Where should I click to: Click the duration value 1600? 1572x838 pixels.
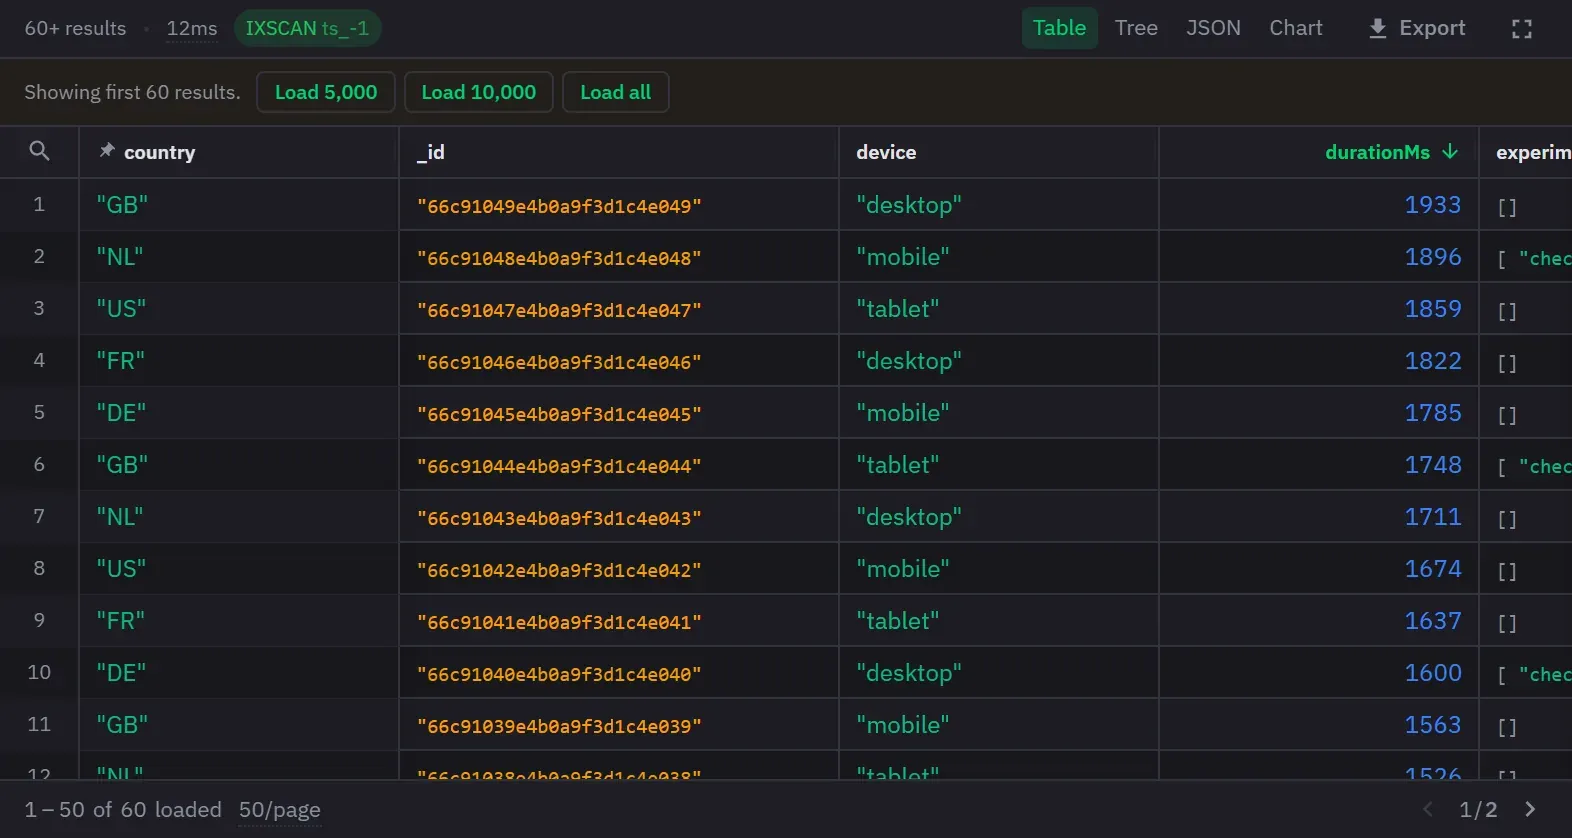coord(1433,673)
